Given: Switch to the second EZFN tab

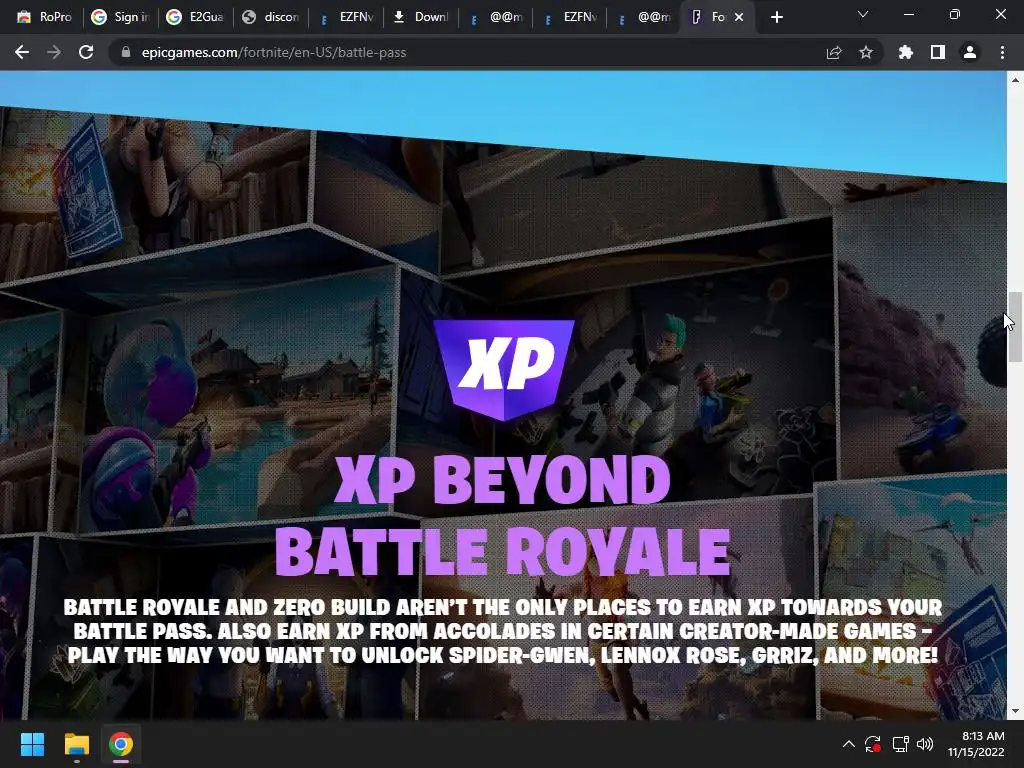Looking at the screenshot, I should [x=570, y=17].
